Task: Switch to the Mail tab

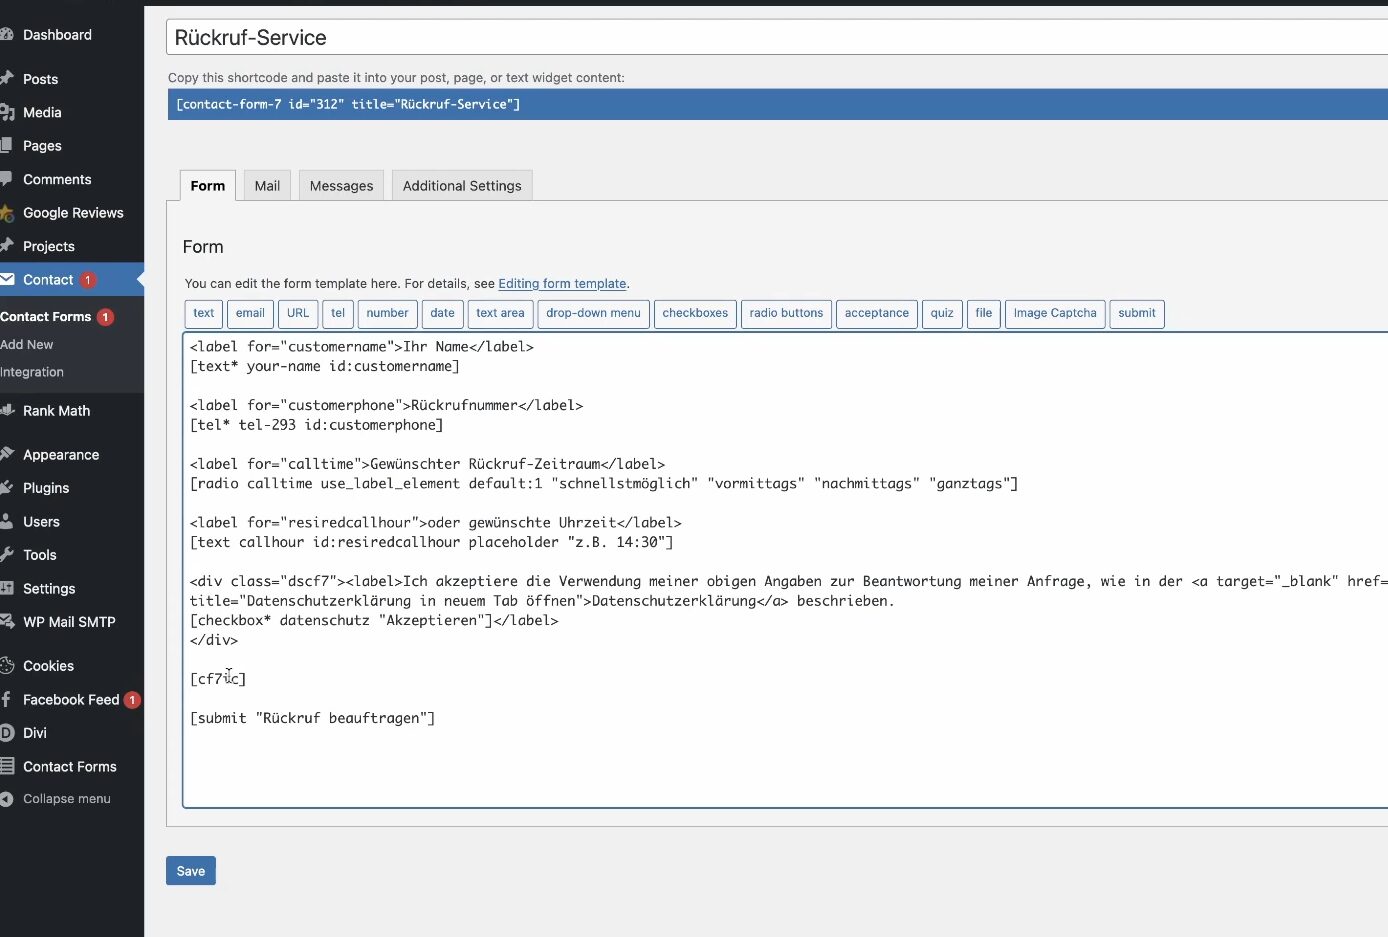Action: pyautogui.click(x=267, y=186)
